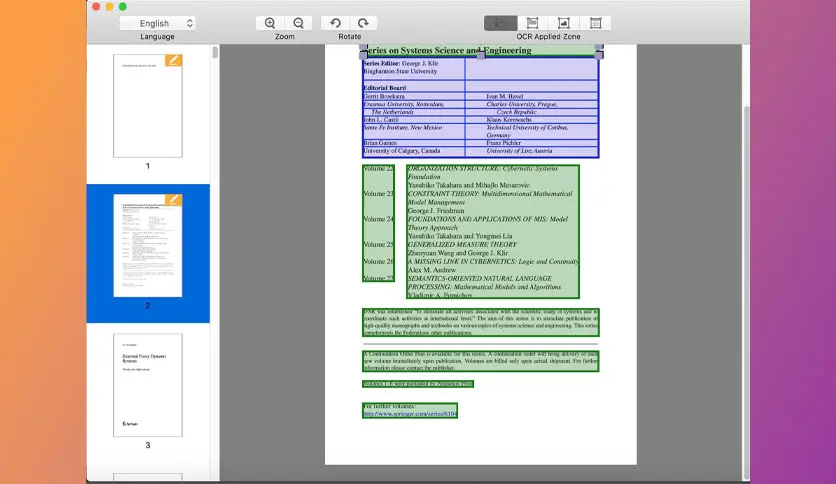This screenshot has height=484, width=836.
Task: Click 'Series Editor: George J. Klir' cell
Action: click(x=413, y=67)
